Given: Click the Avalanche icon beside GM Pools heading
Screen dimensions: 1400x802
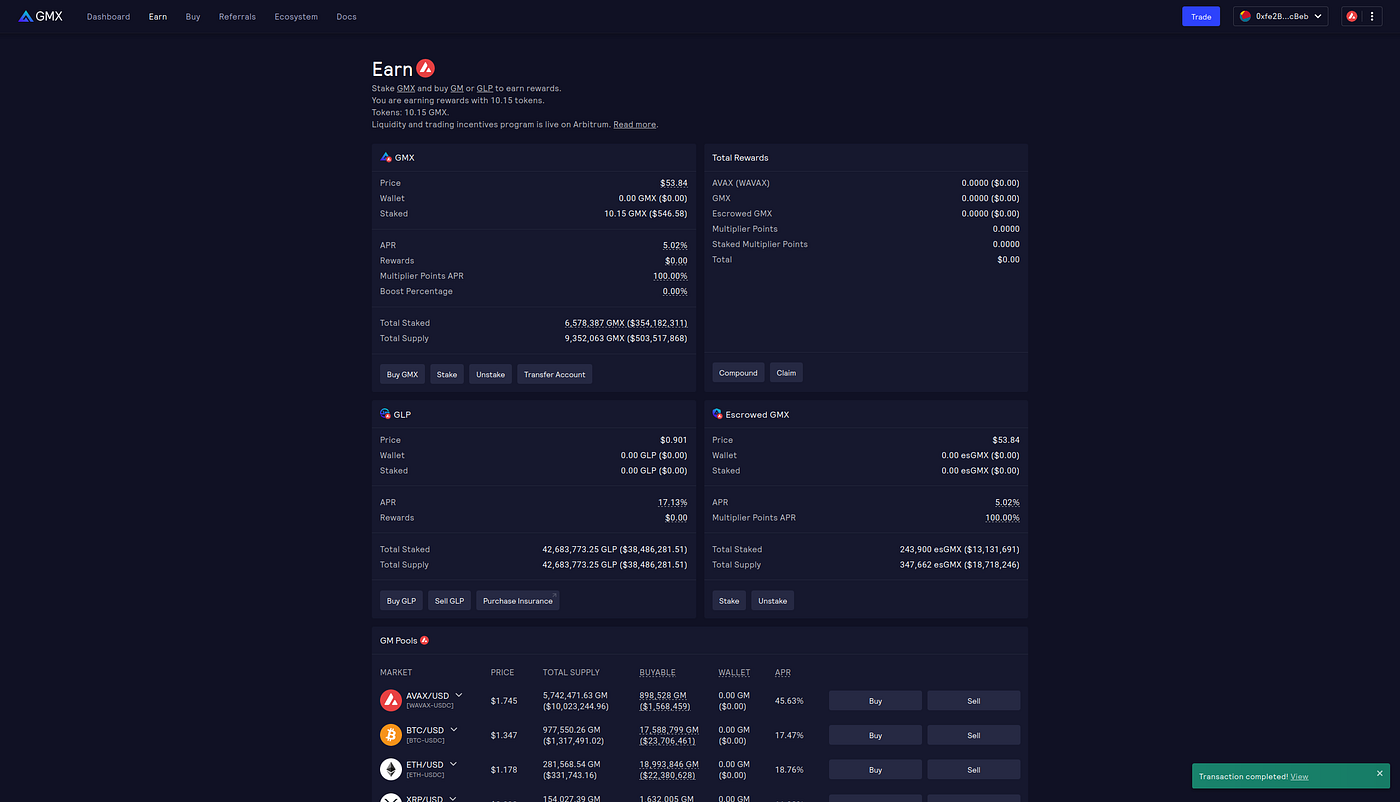Looking at the screenshot, I should 423,640.
